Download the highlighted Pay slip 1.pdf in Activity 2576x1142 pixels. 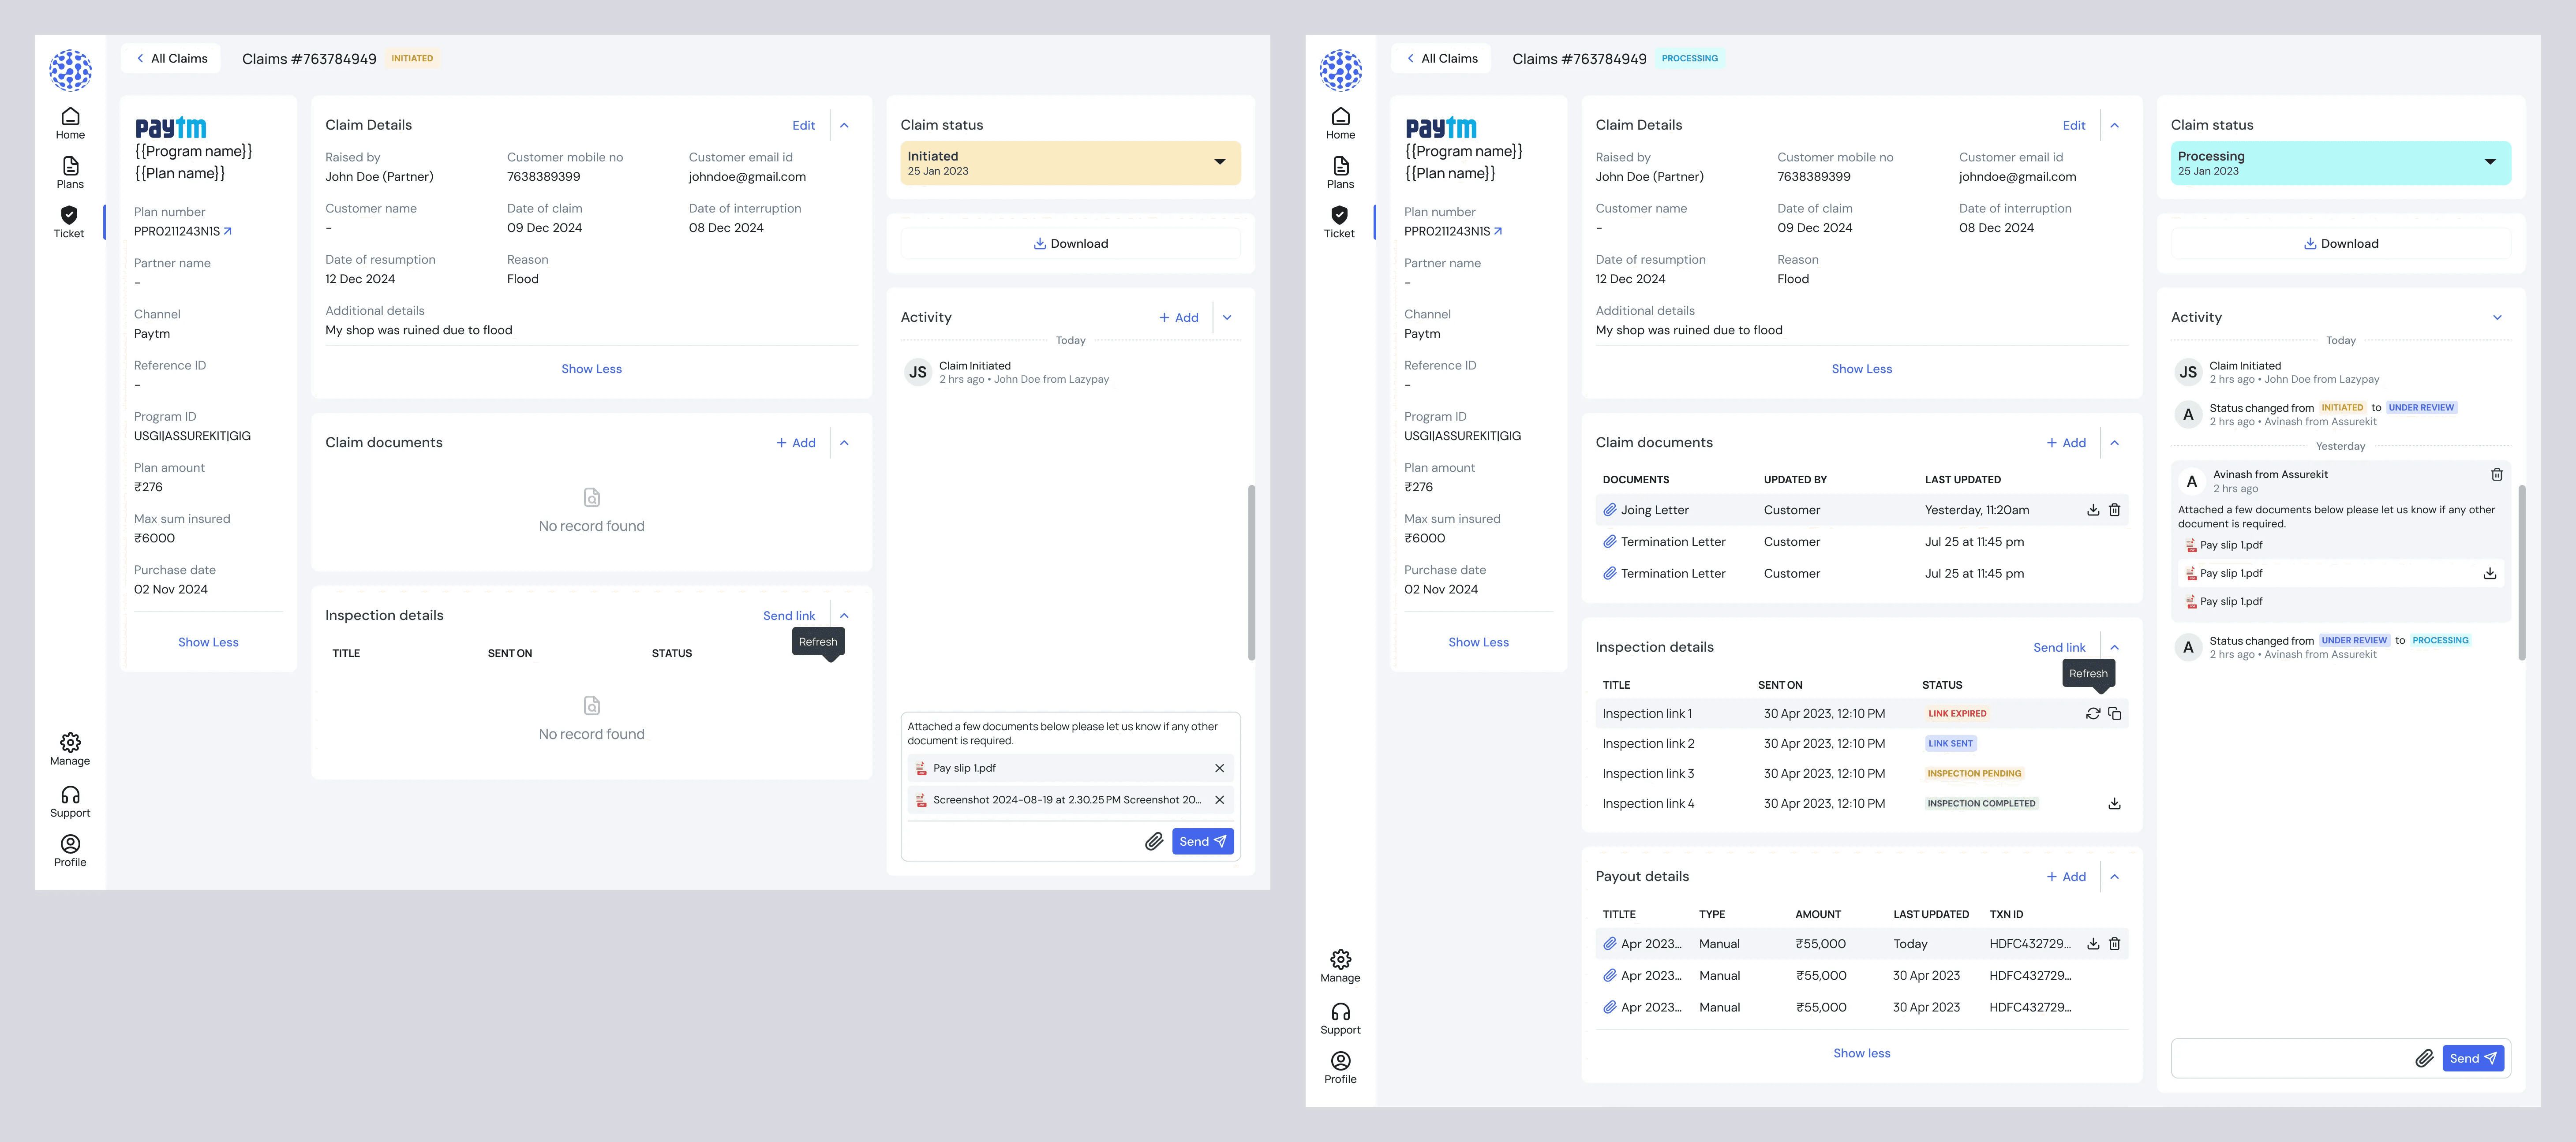pyautogui.click(x=2490, y=574)
